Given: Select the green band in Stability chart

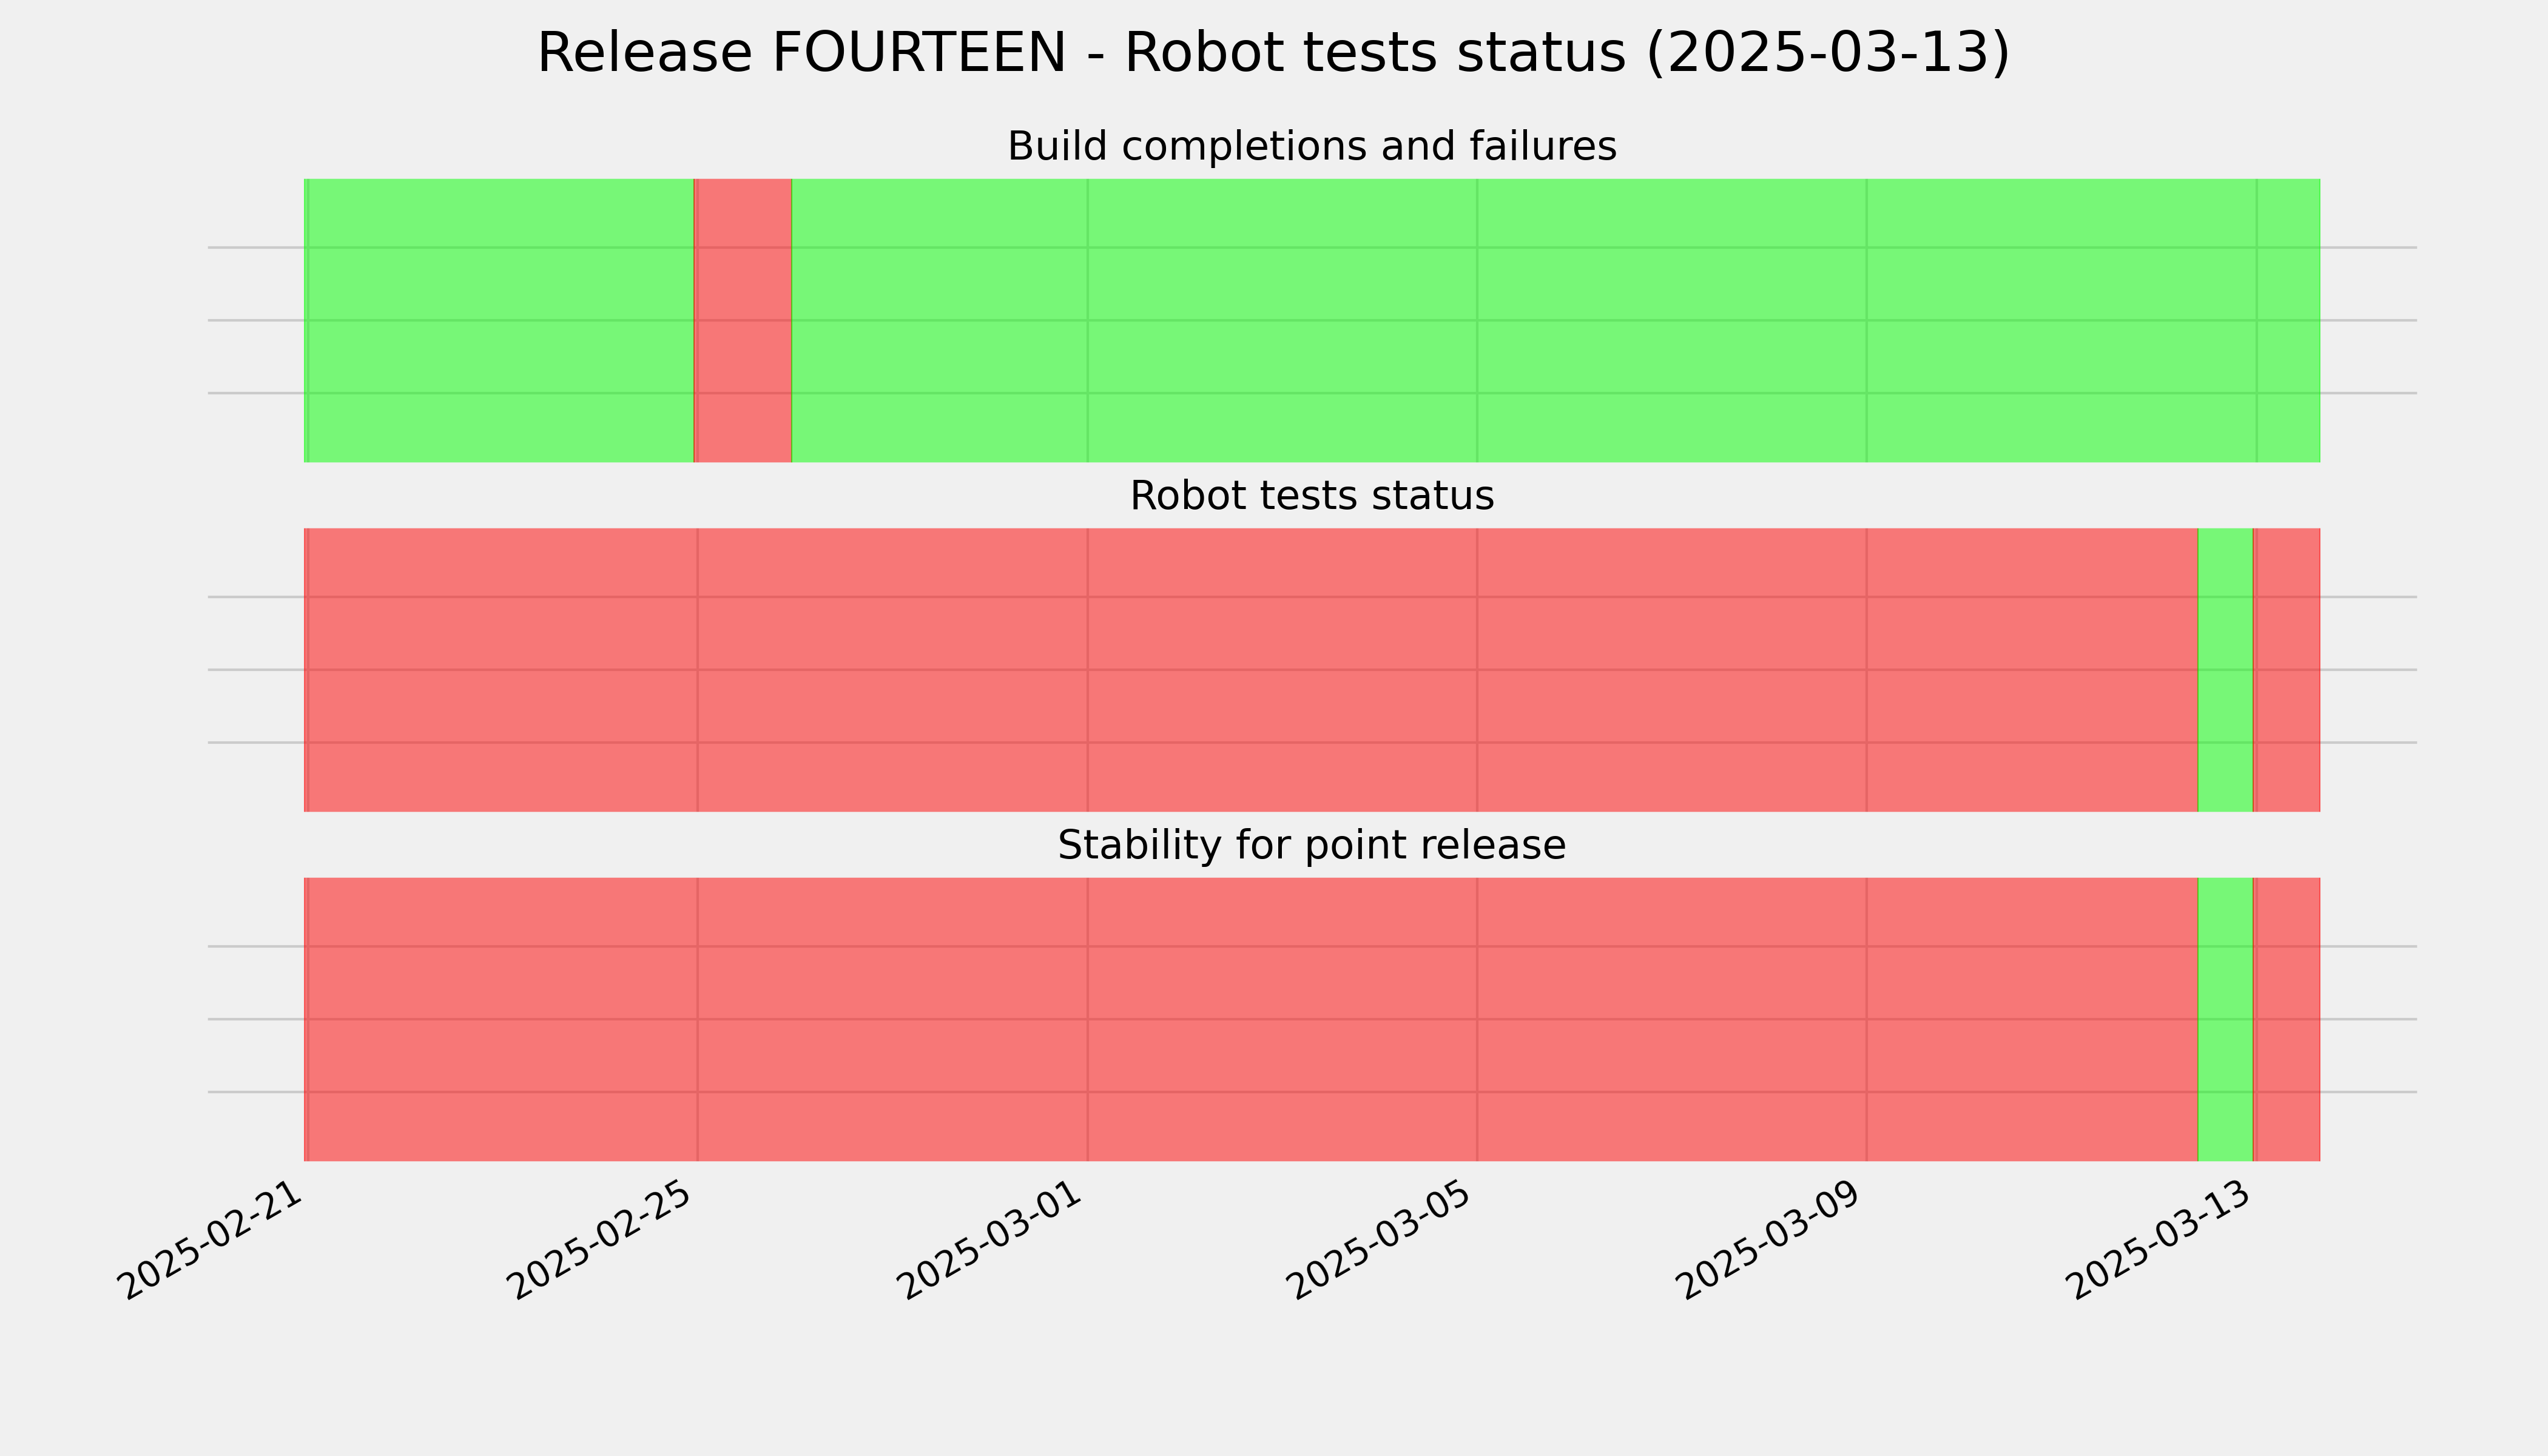Looking at the screenshot, I should pos(2225,1019).
